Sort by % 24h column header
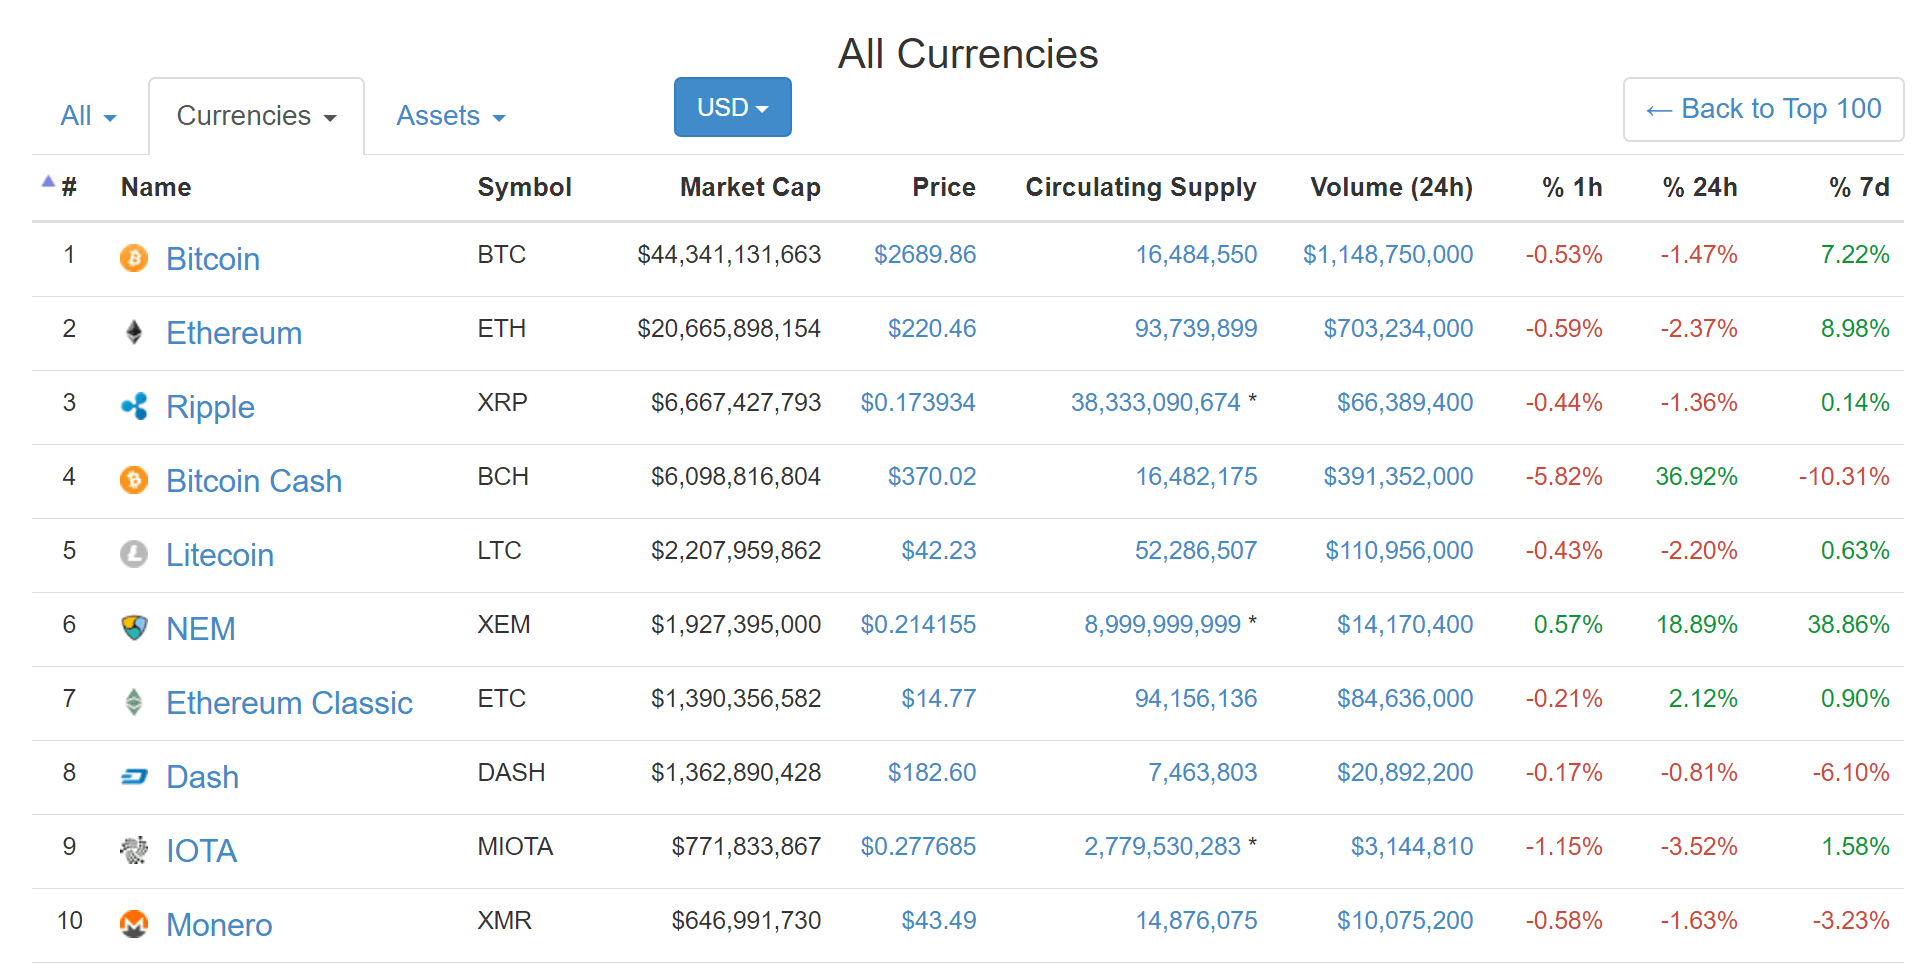Image resolution: width=1926 pixels, height=964 pixels. [1700, 187]
